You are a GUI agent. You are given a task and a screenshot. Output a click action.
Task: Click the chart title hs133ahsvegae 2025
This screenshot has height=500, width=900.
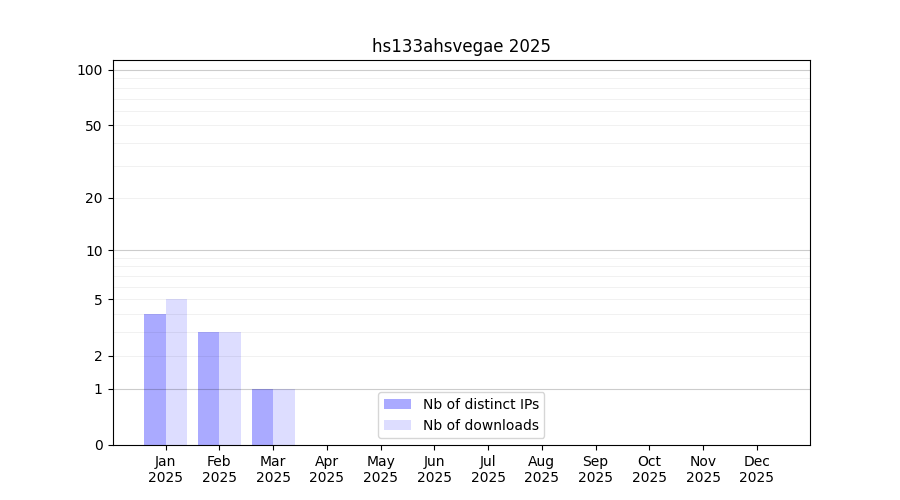point(461,46)
